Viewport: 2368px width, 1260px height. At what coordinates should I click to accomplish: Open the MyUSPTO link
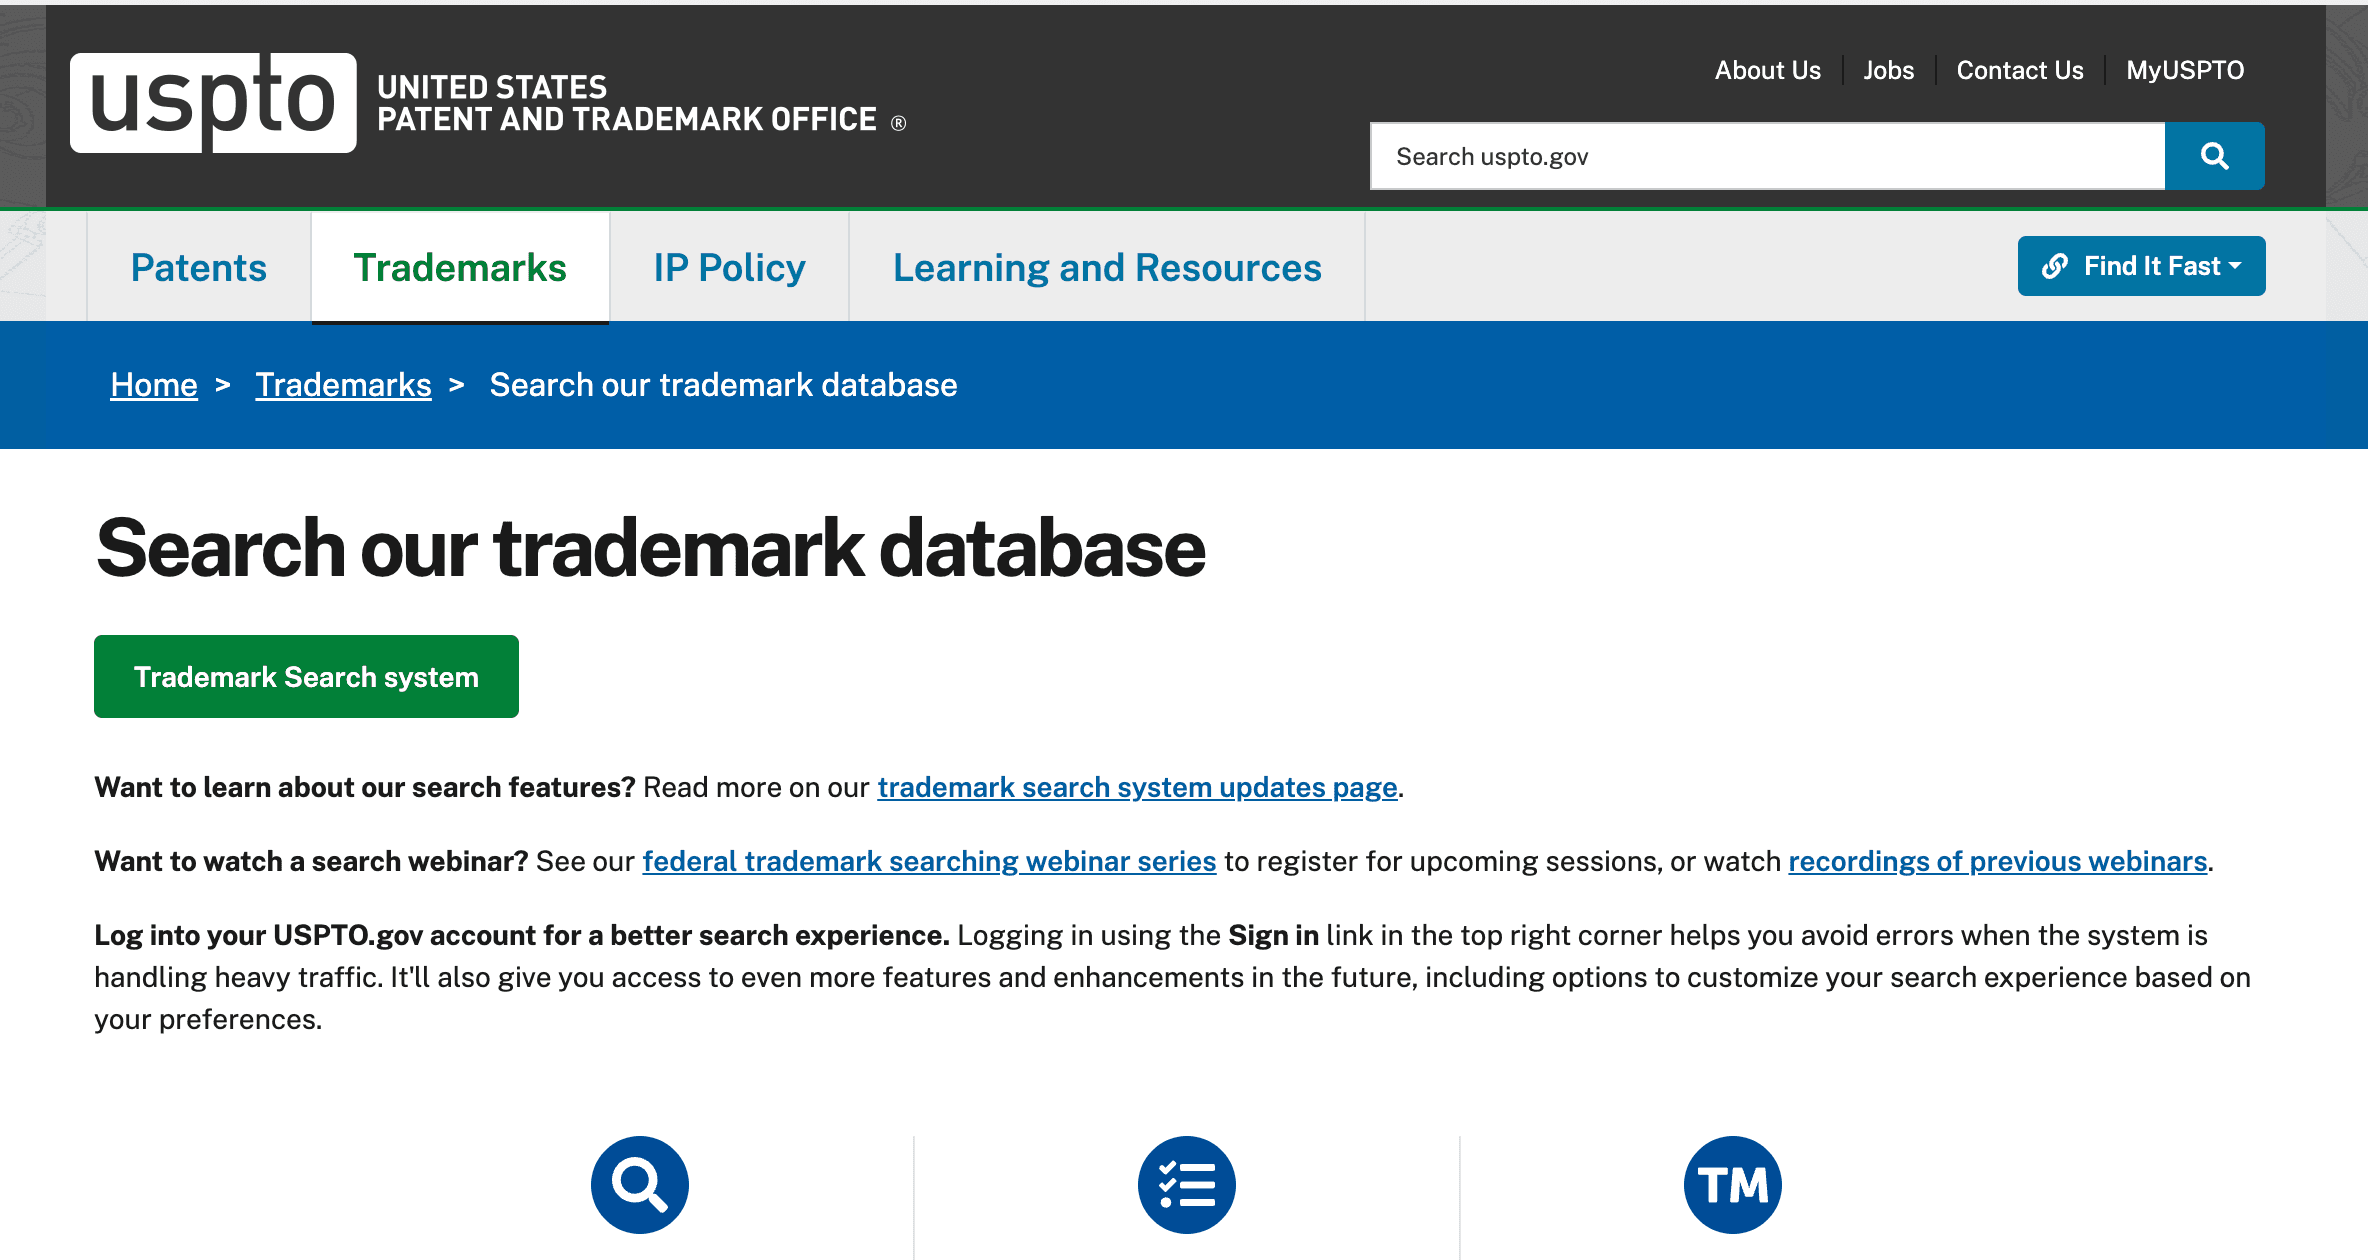2185,70
